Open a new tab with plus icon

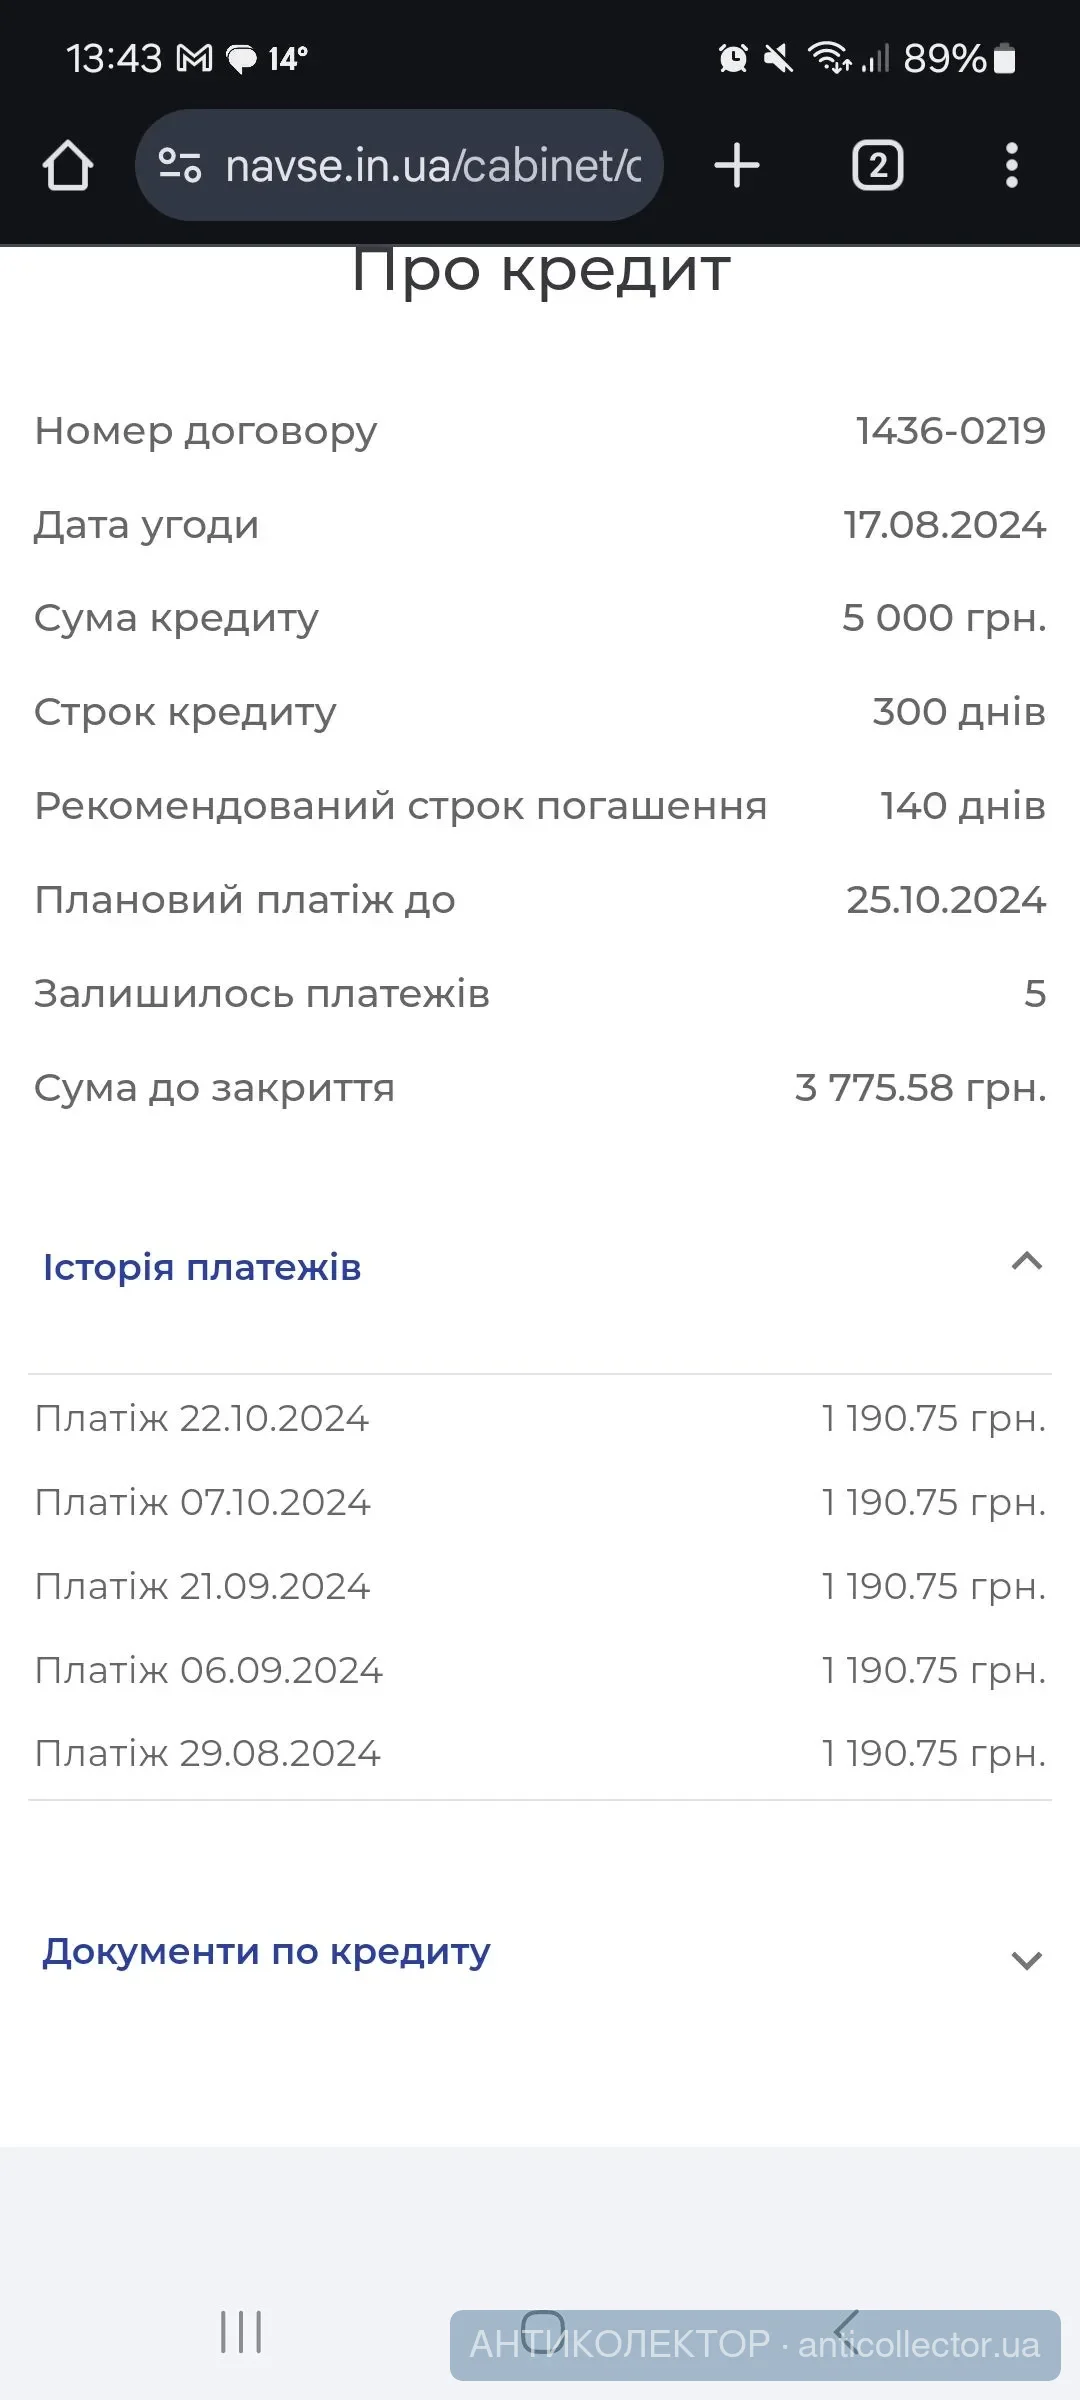[737, 166]
